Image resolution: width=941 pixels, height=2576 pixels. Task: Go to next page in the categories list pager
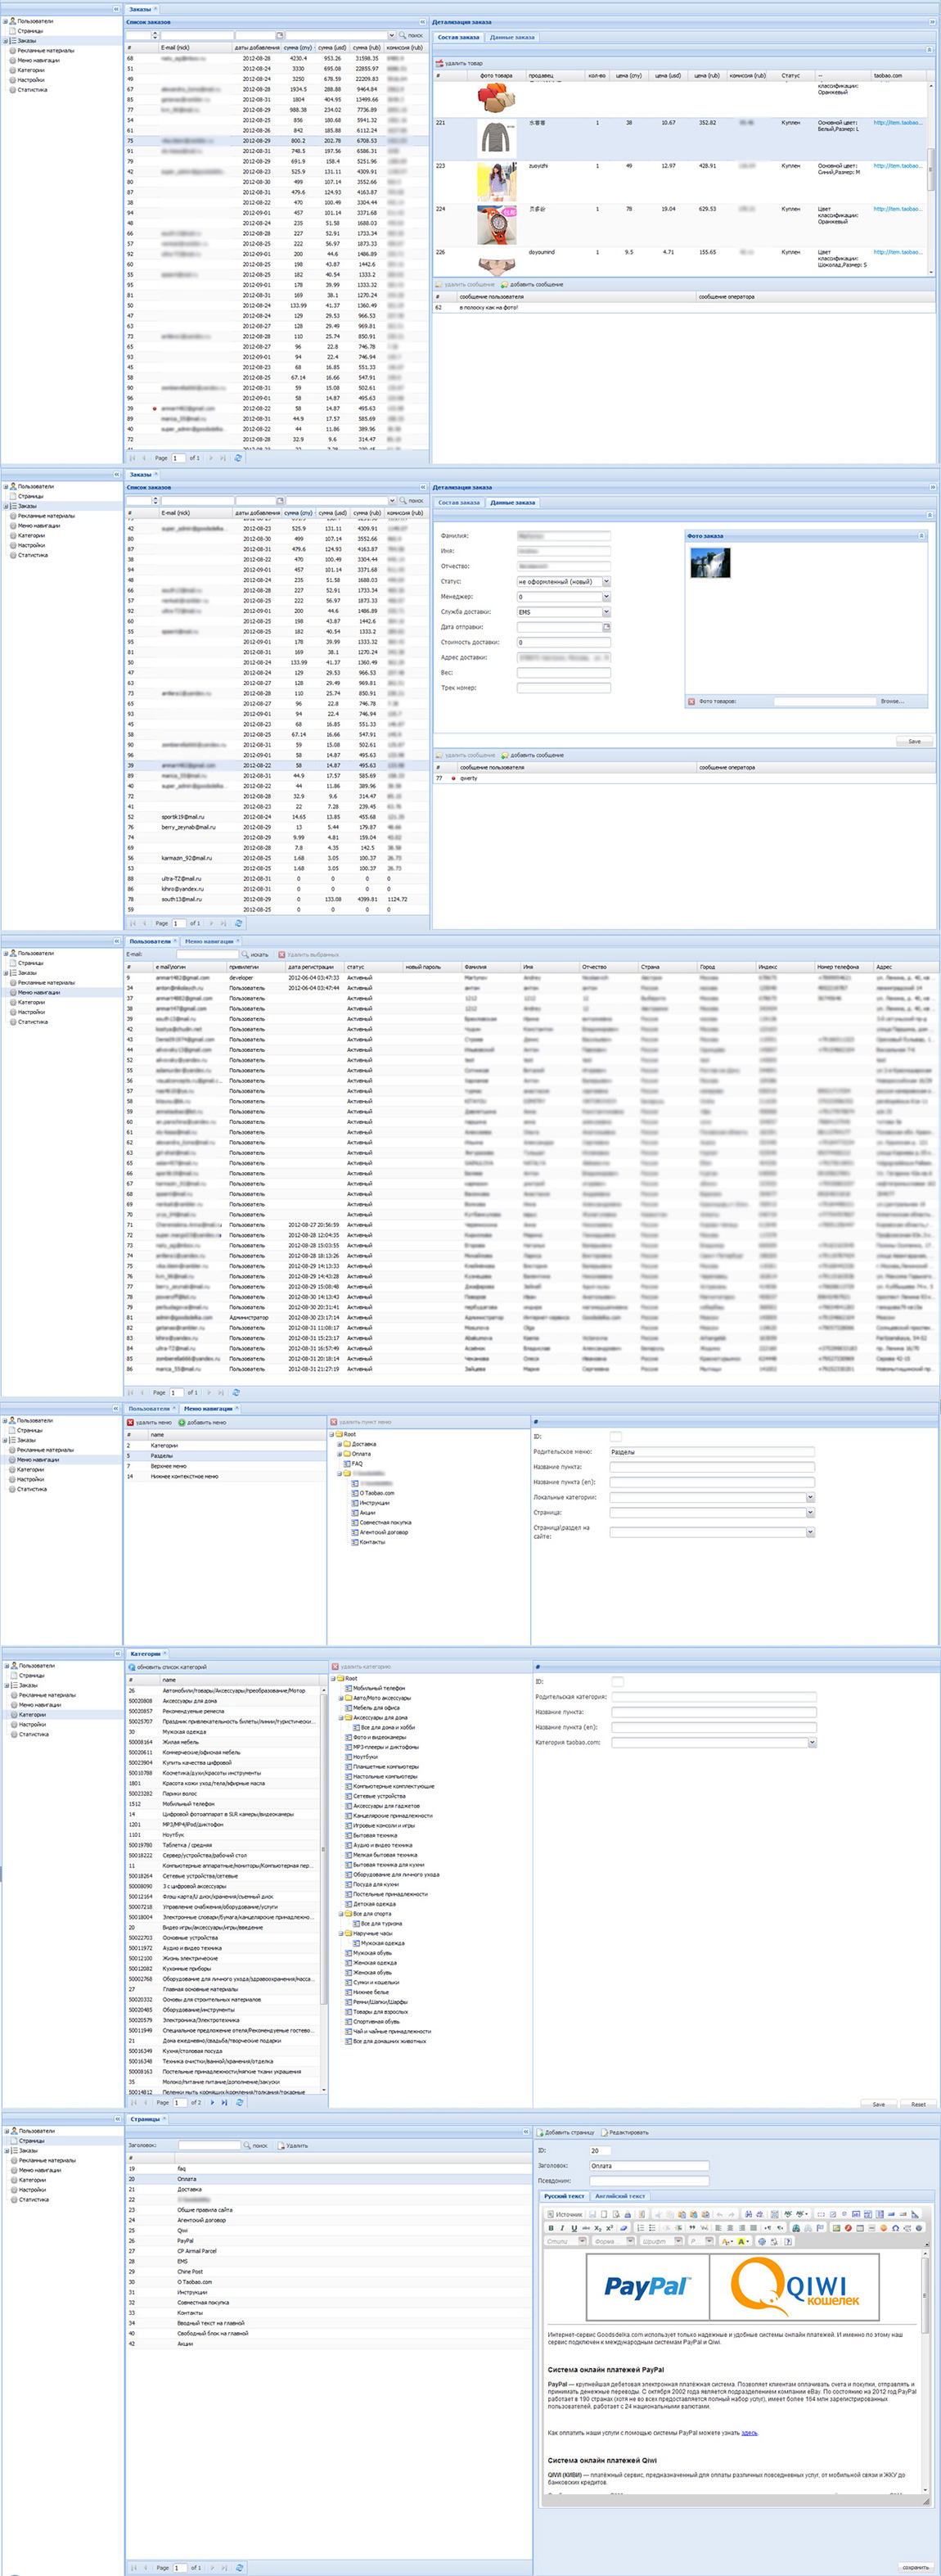click(212, 2103)
